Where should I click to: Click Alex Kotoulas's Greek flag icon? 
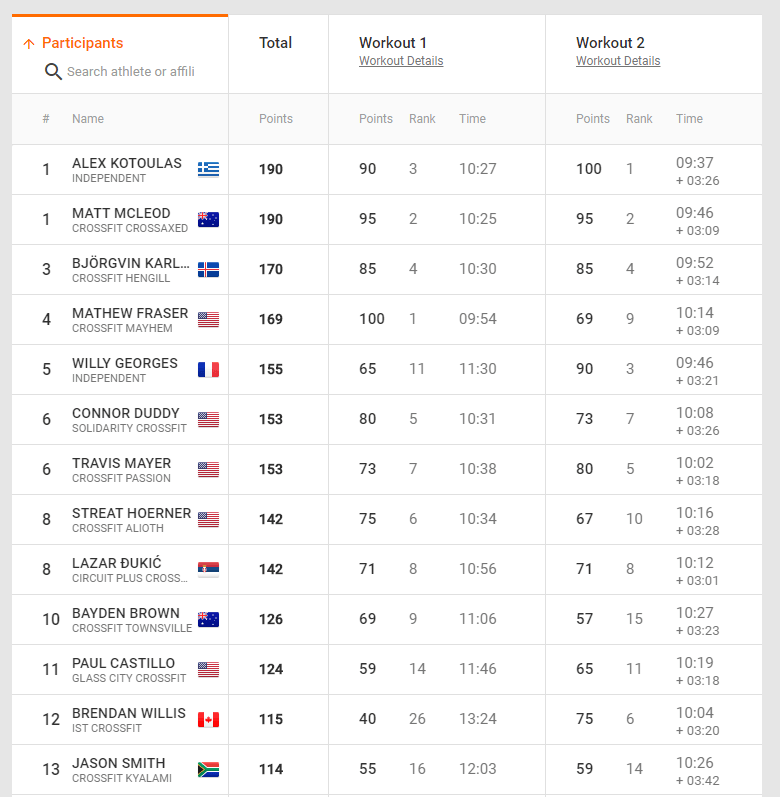click(208, 169)
